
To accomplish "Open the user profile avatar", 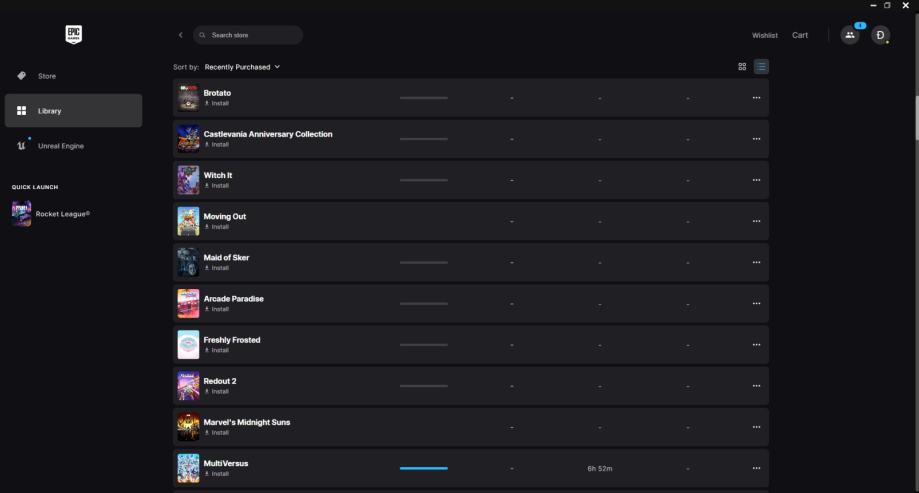I will 880,35.
